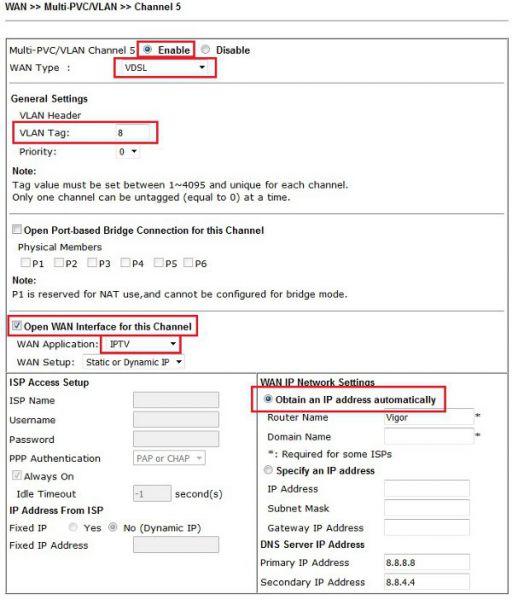The height and width of the screenshot is (600, 512).
Task: Uncheck Open WAN Interface for this Channel
Action: (x=17, y=326)
